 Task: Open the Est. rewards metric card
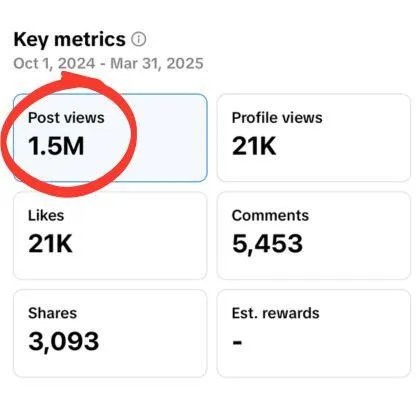pos(314,333)
